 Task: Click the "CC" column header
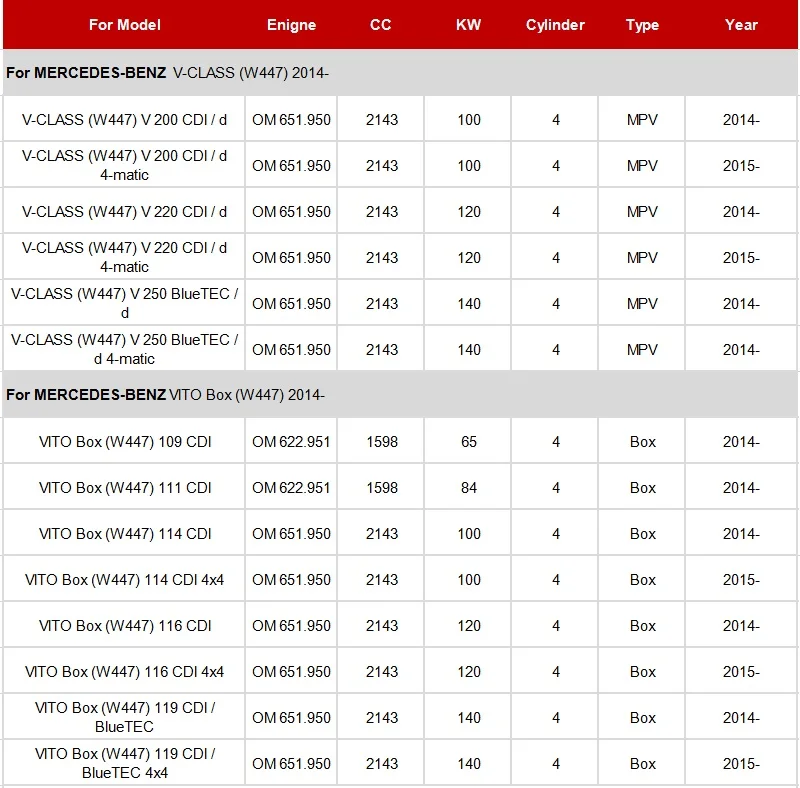pos(381,24)
